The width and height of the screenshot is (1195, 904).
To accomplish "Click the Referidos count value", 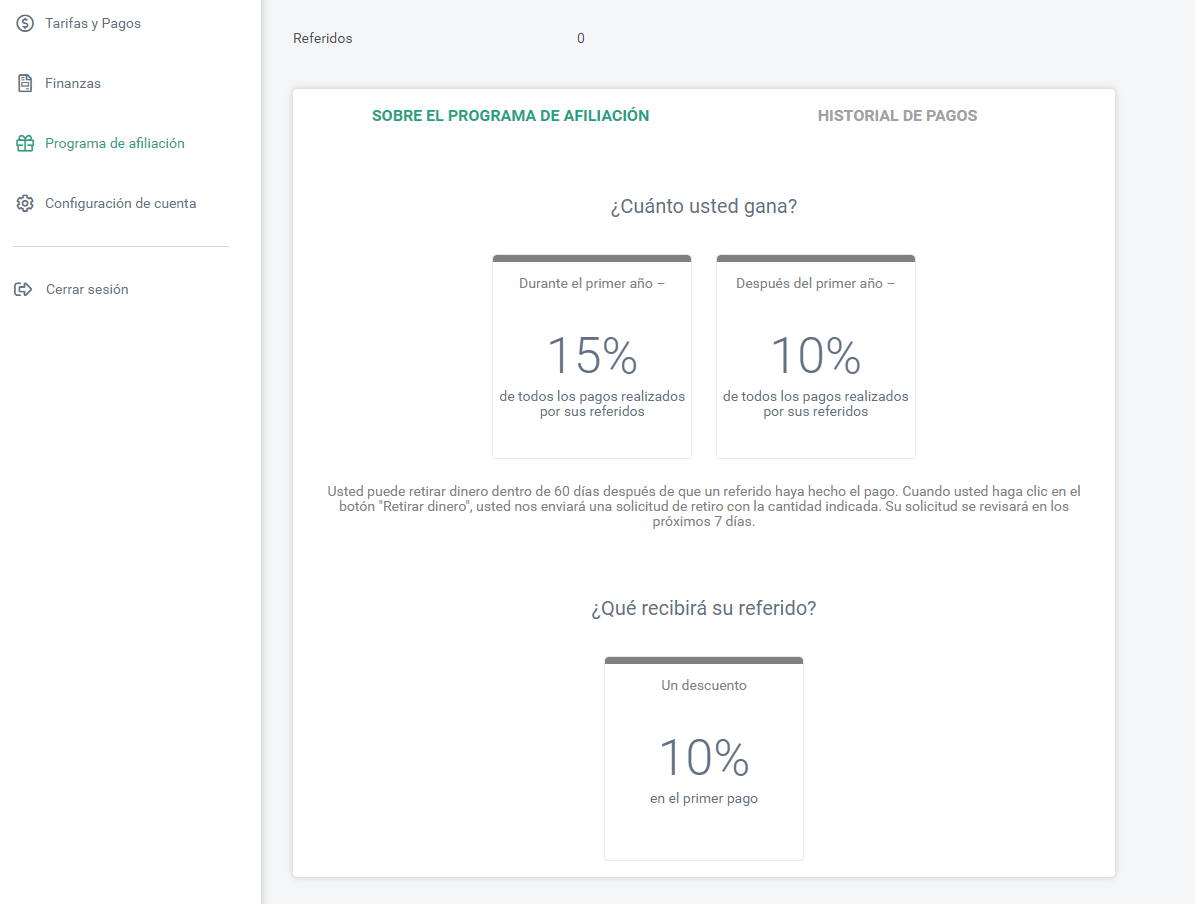I will tap(581, 38).
